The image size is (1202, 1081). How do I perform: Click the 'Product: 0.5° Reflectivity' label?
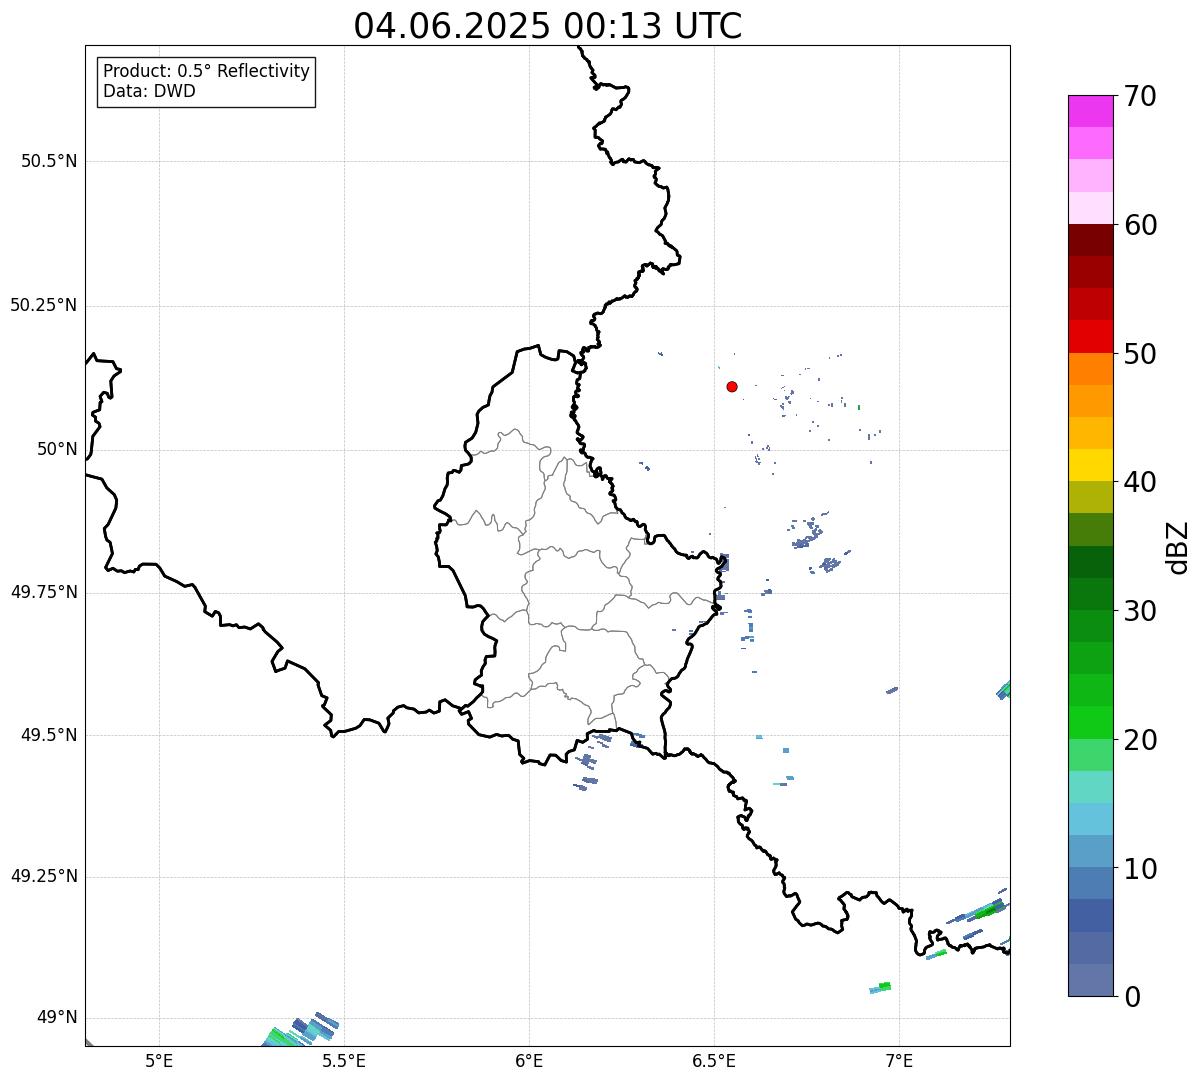coord(206,72)
